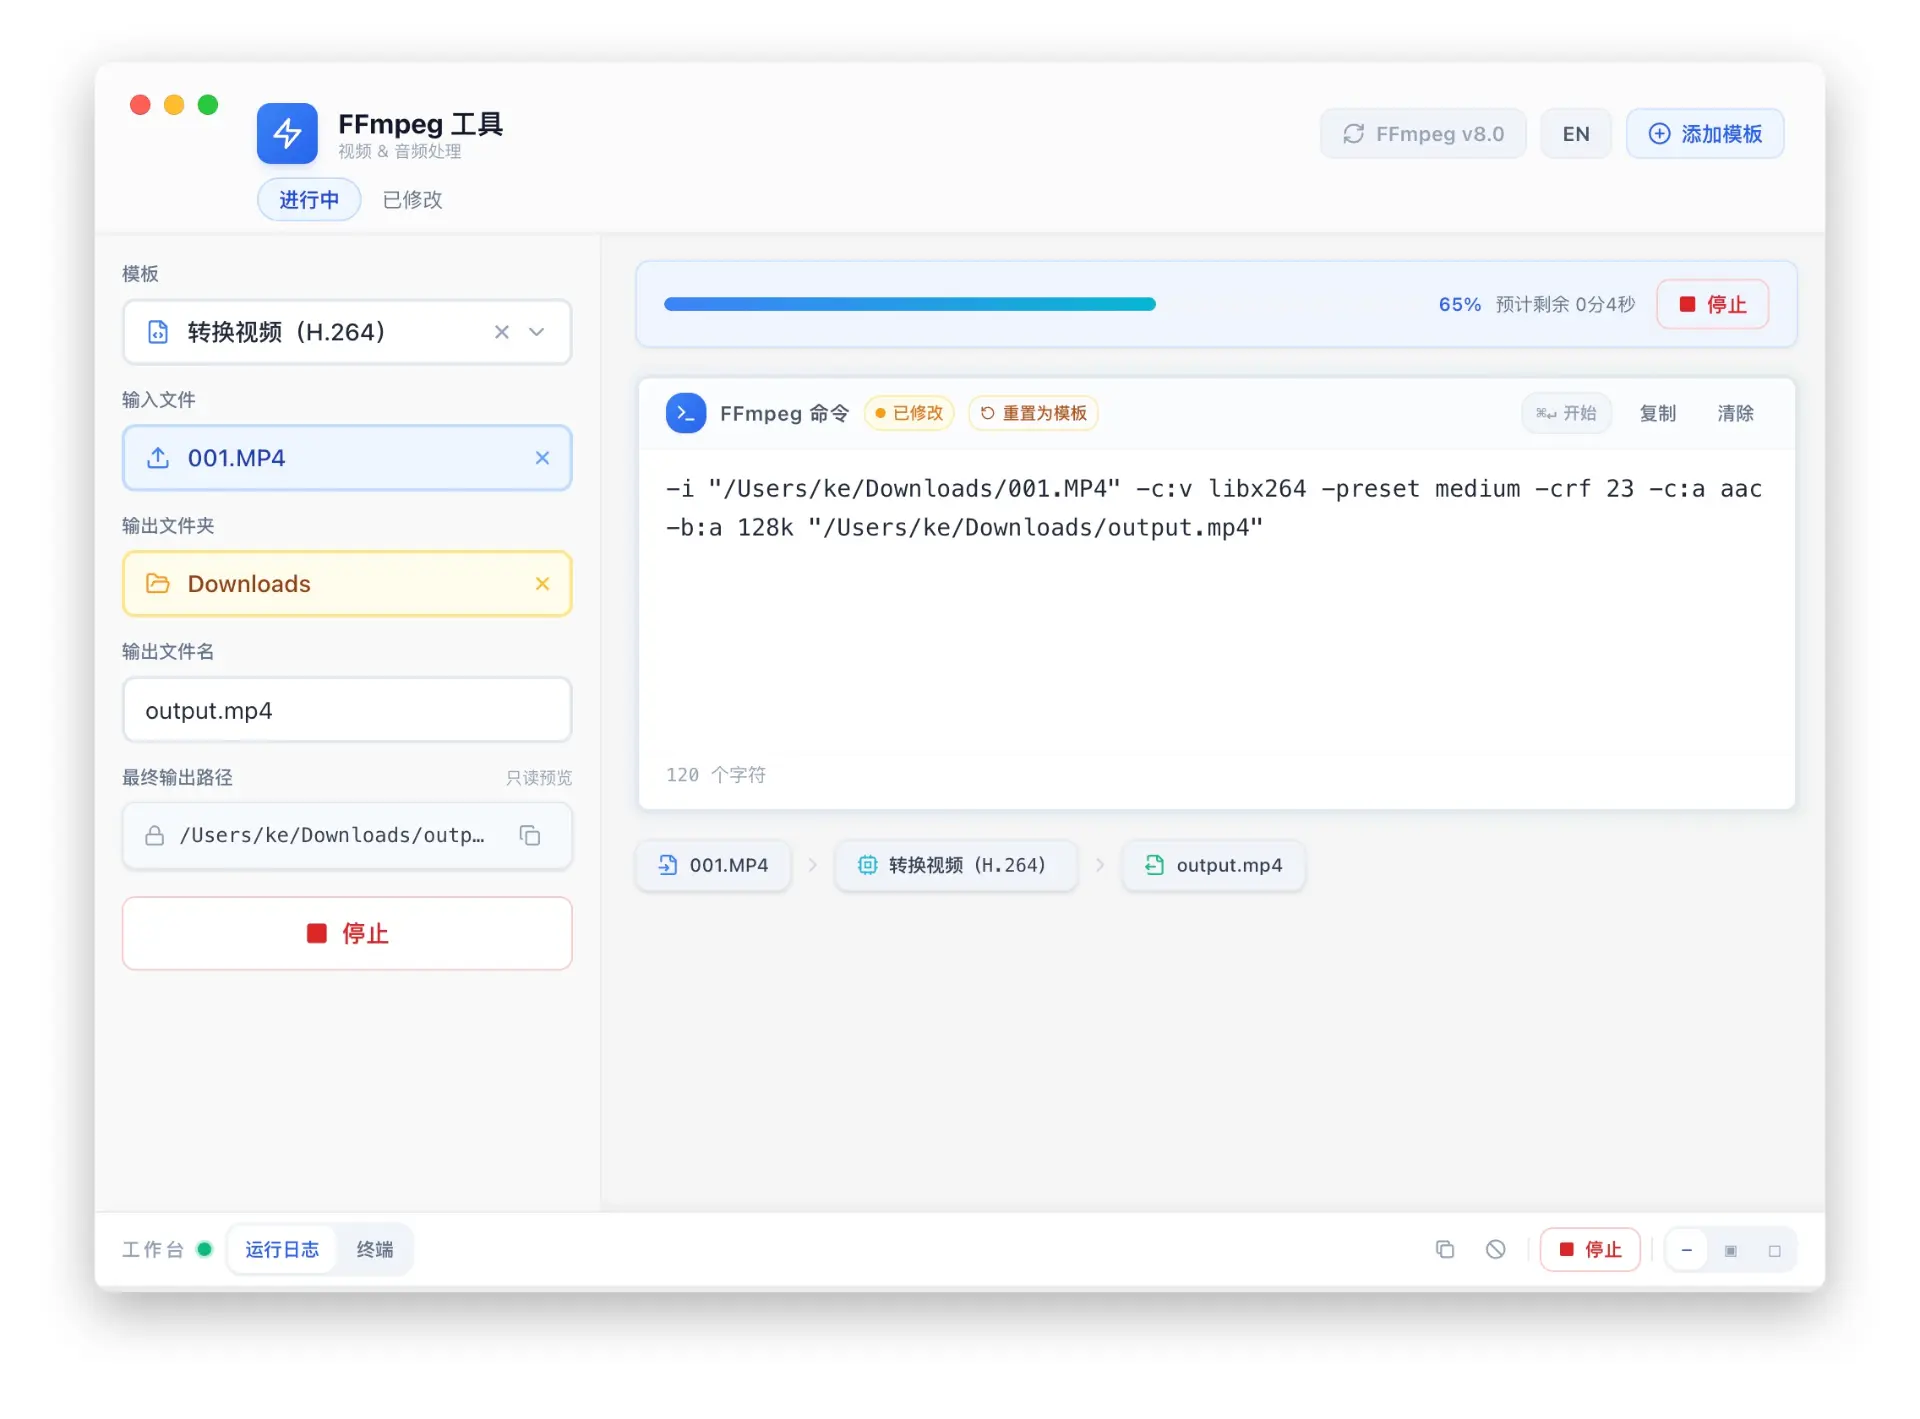Set the workbench panel to half height
This screenshot has width=1920, height=1419.
tap(1731, 1250)
